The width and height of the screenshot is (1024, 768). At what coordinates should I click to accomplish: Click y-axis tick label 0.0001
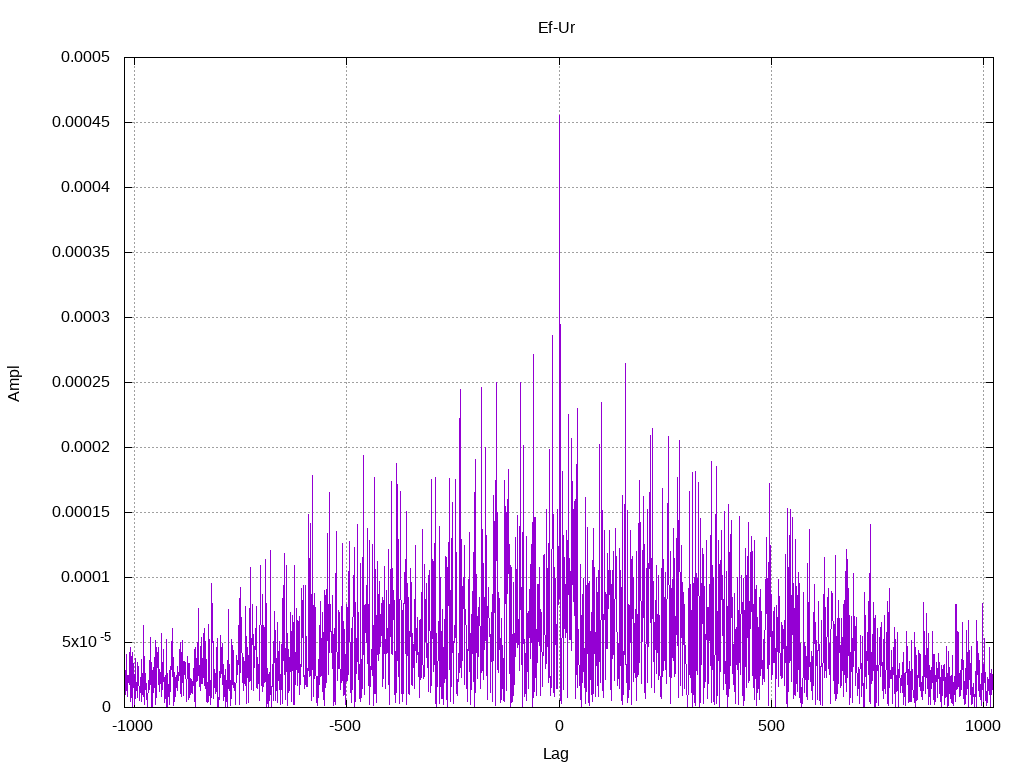point(86,577)
